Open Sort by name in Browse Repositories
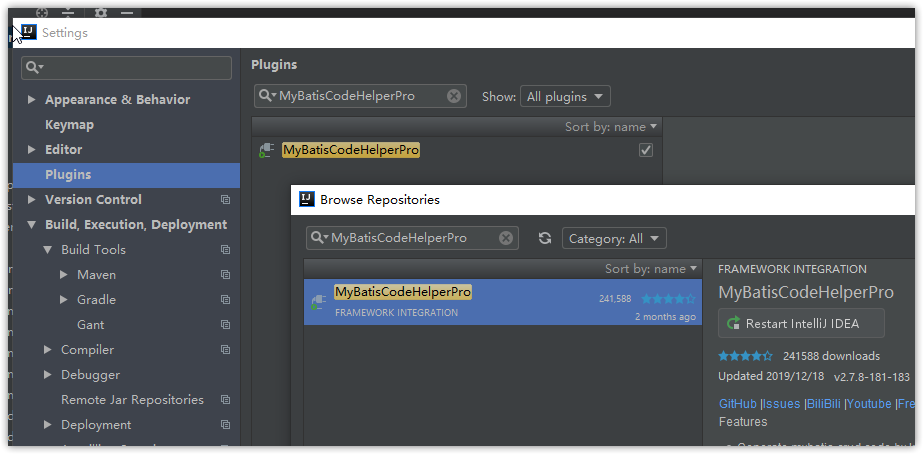Image resolution: width=923 pixels, height=454 pixels. point(651,269)
